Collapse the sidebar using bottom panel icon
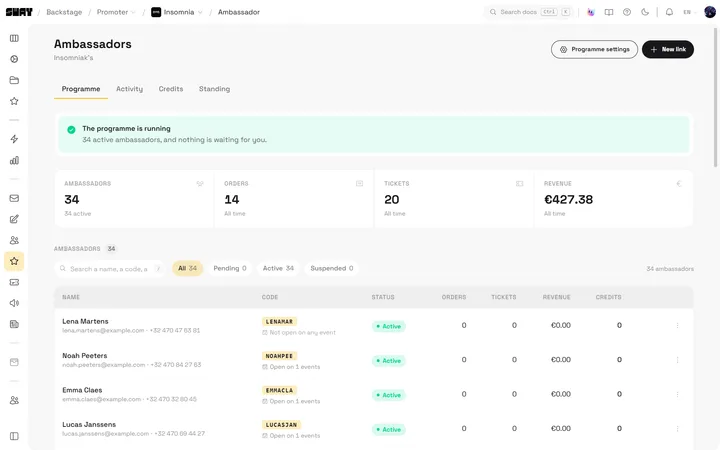 point(14,436)
